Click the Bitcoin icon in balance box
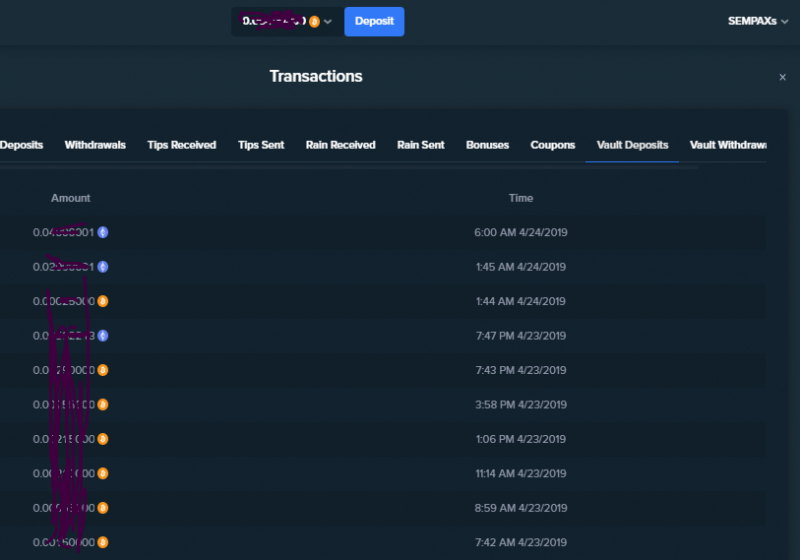This screenshot has width=800, height=560. coord(314,21)
